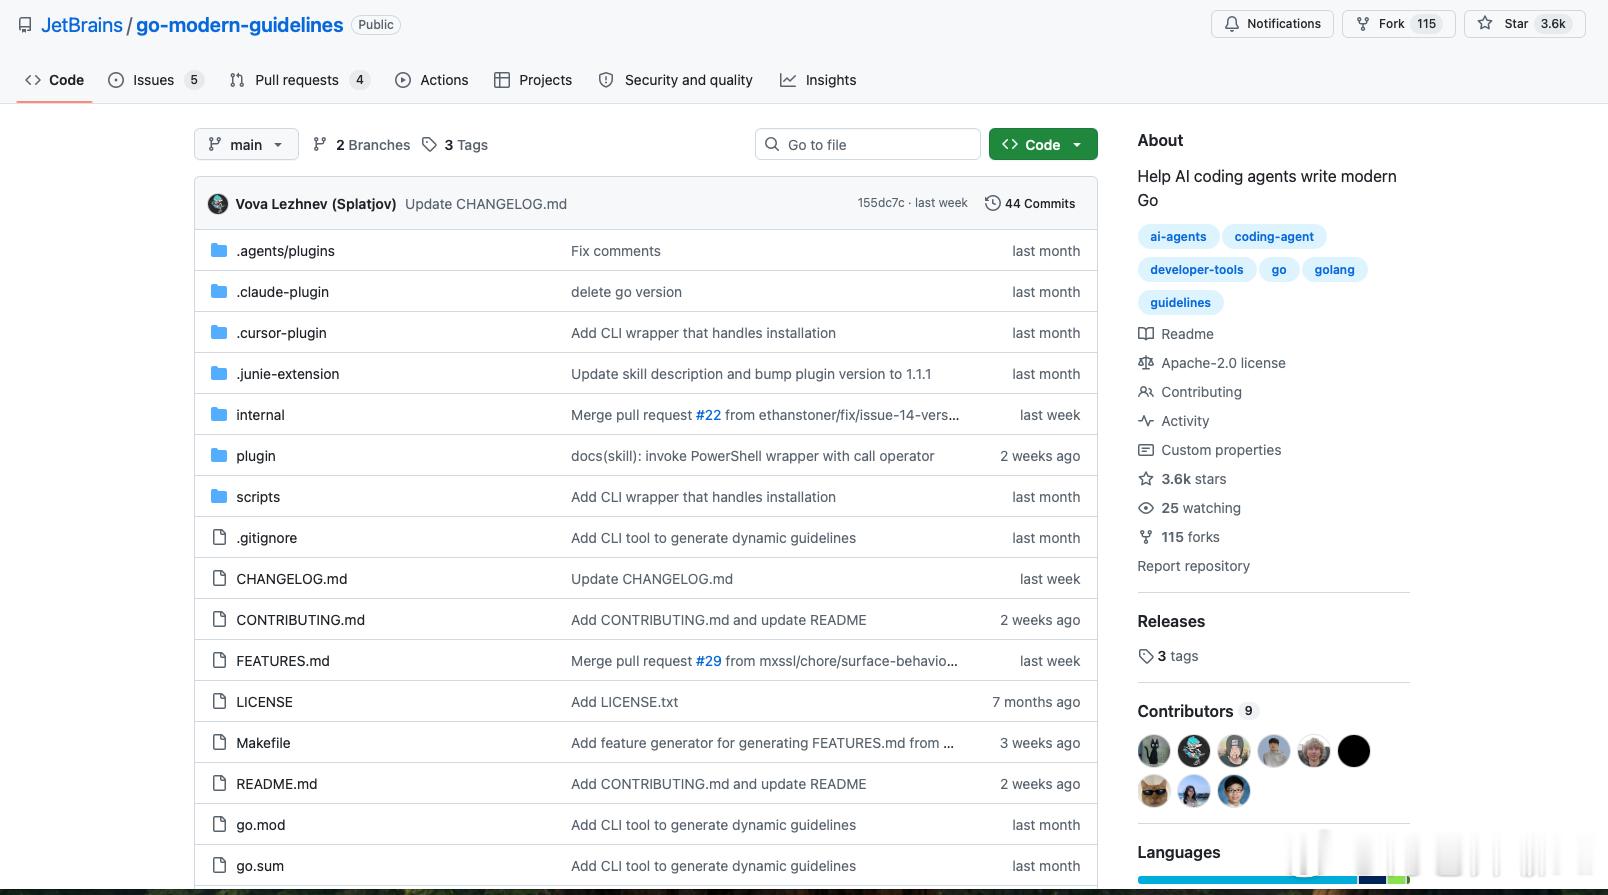Click the Readme book icon

(1146, 334)
